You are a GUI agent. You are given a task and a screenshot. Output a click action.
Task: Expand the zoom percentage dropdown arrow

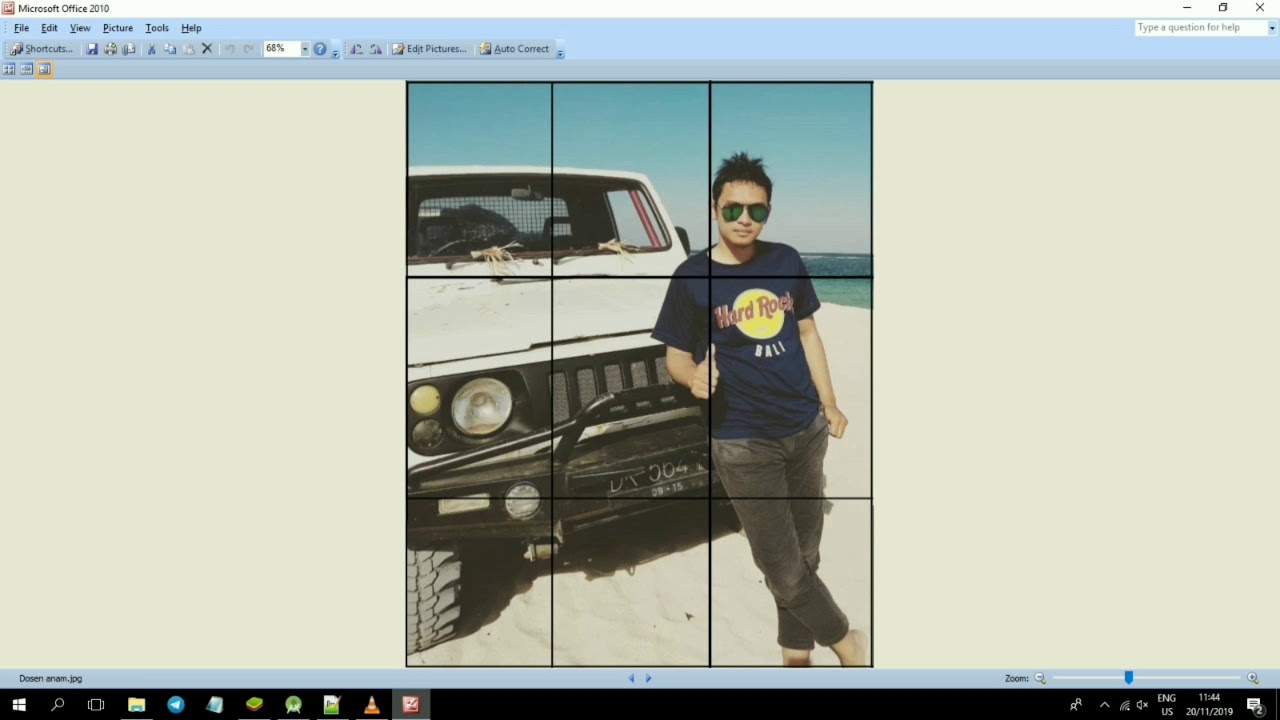(x=305, y=49)
